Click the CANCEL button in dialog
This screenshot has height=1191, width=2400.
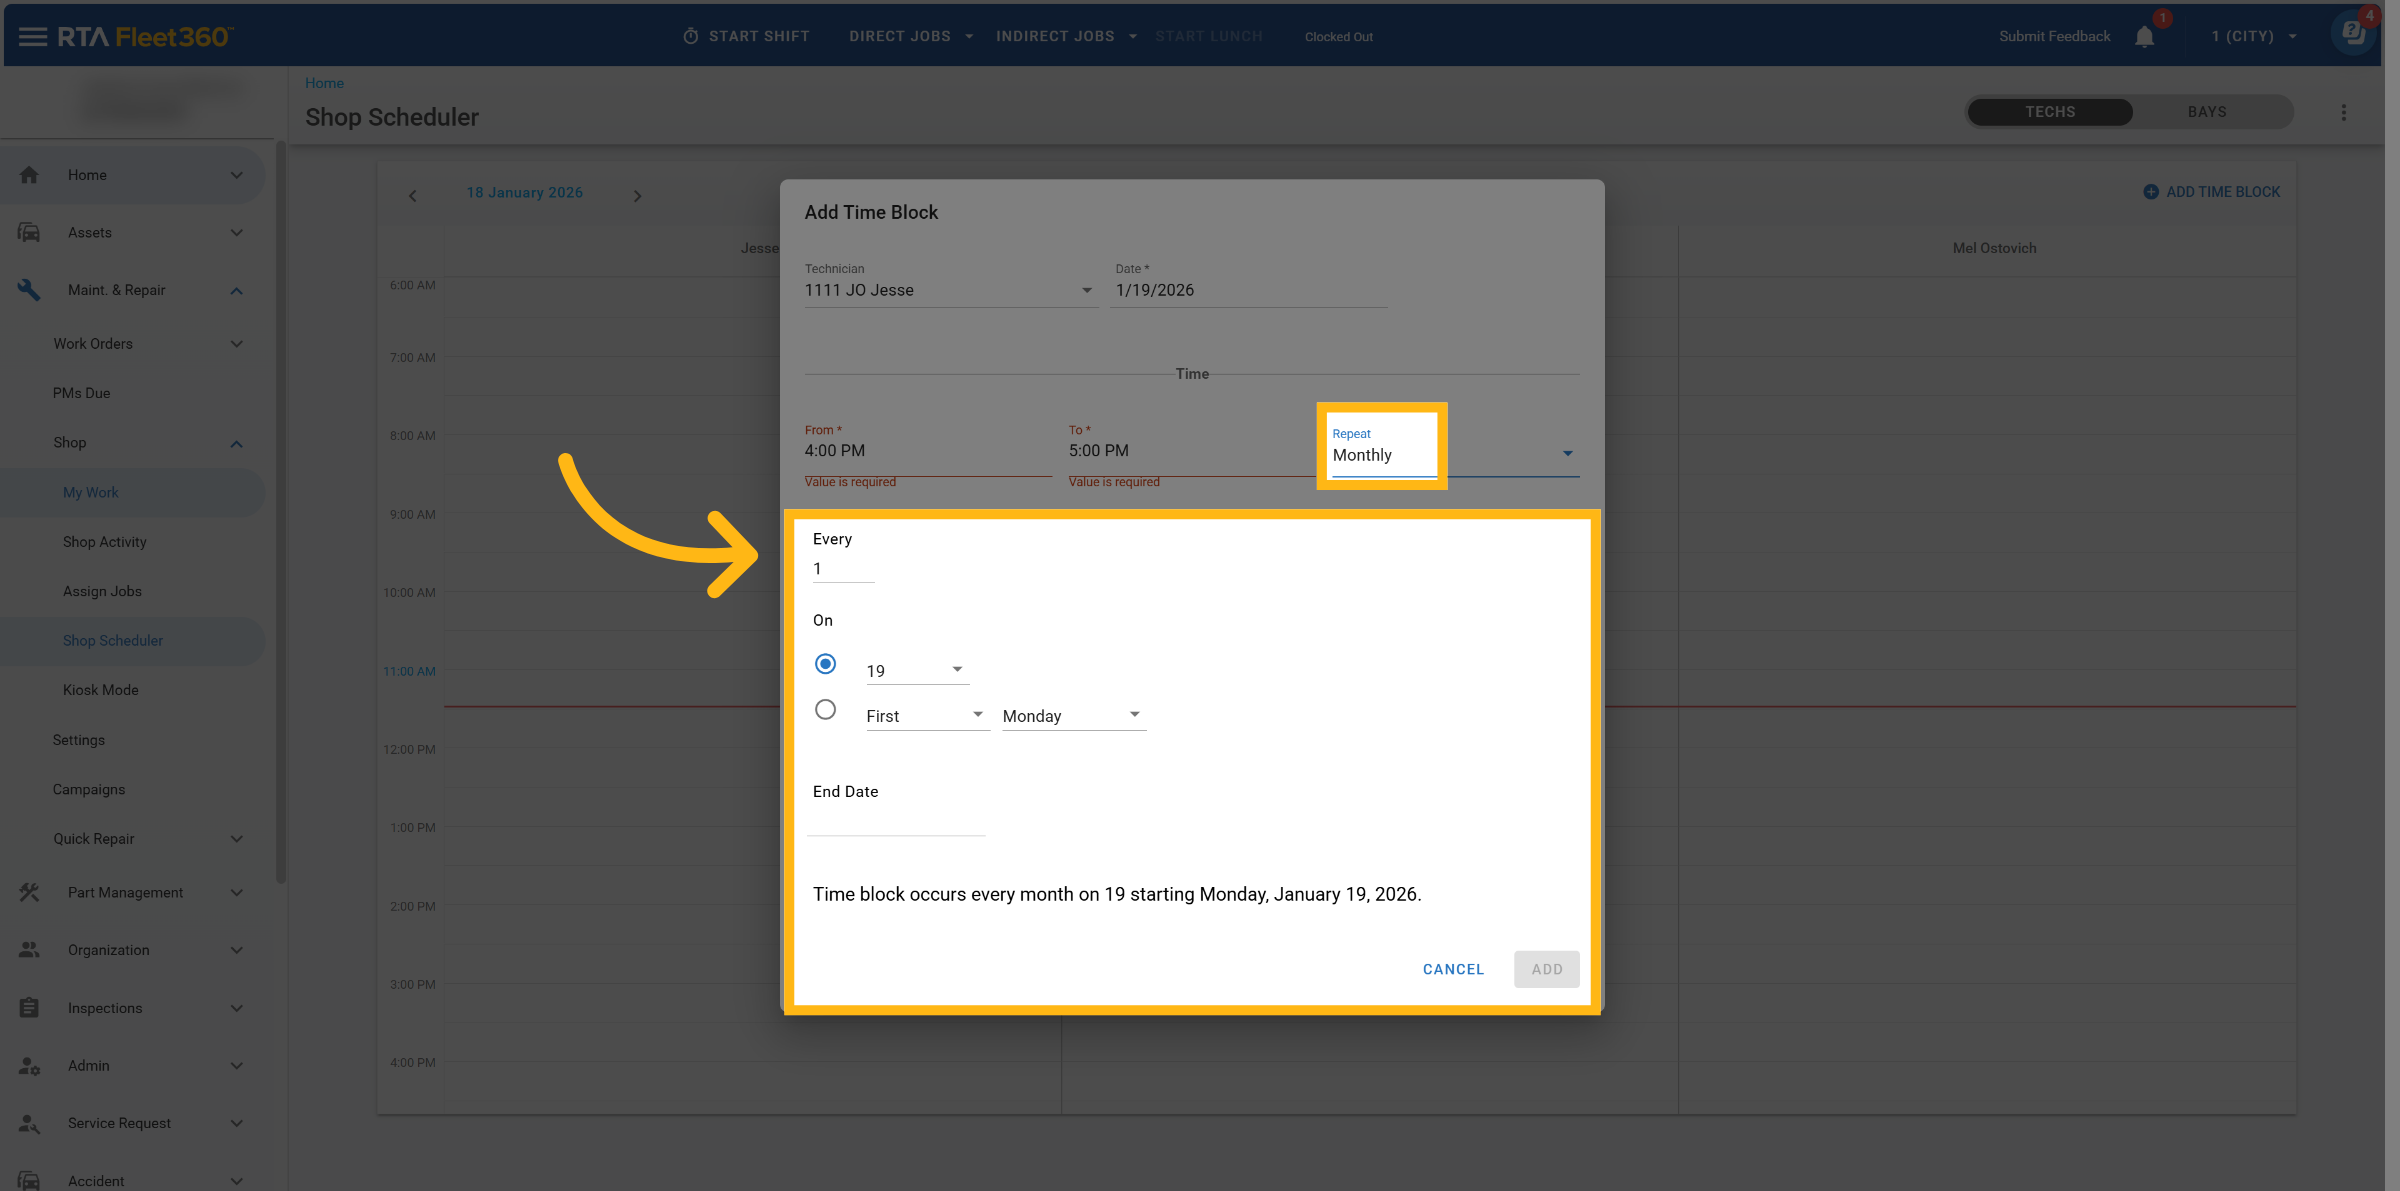pyautogui.click(x=1453, y=969)
